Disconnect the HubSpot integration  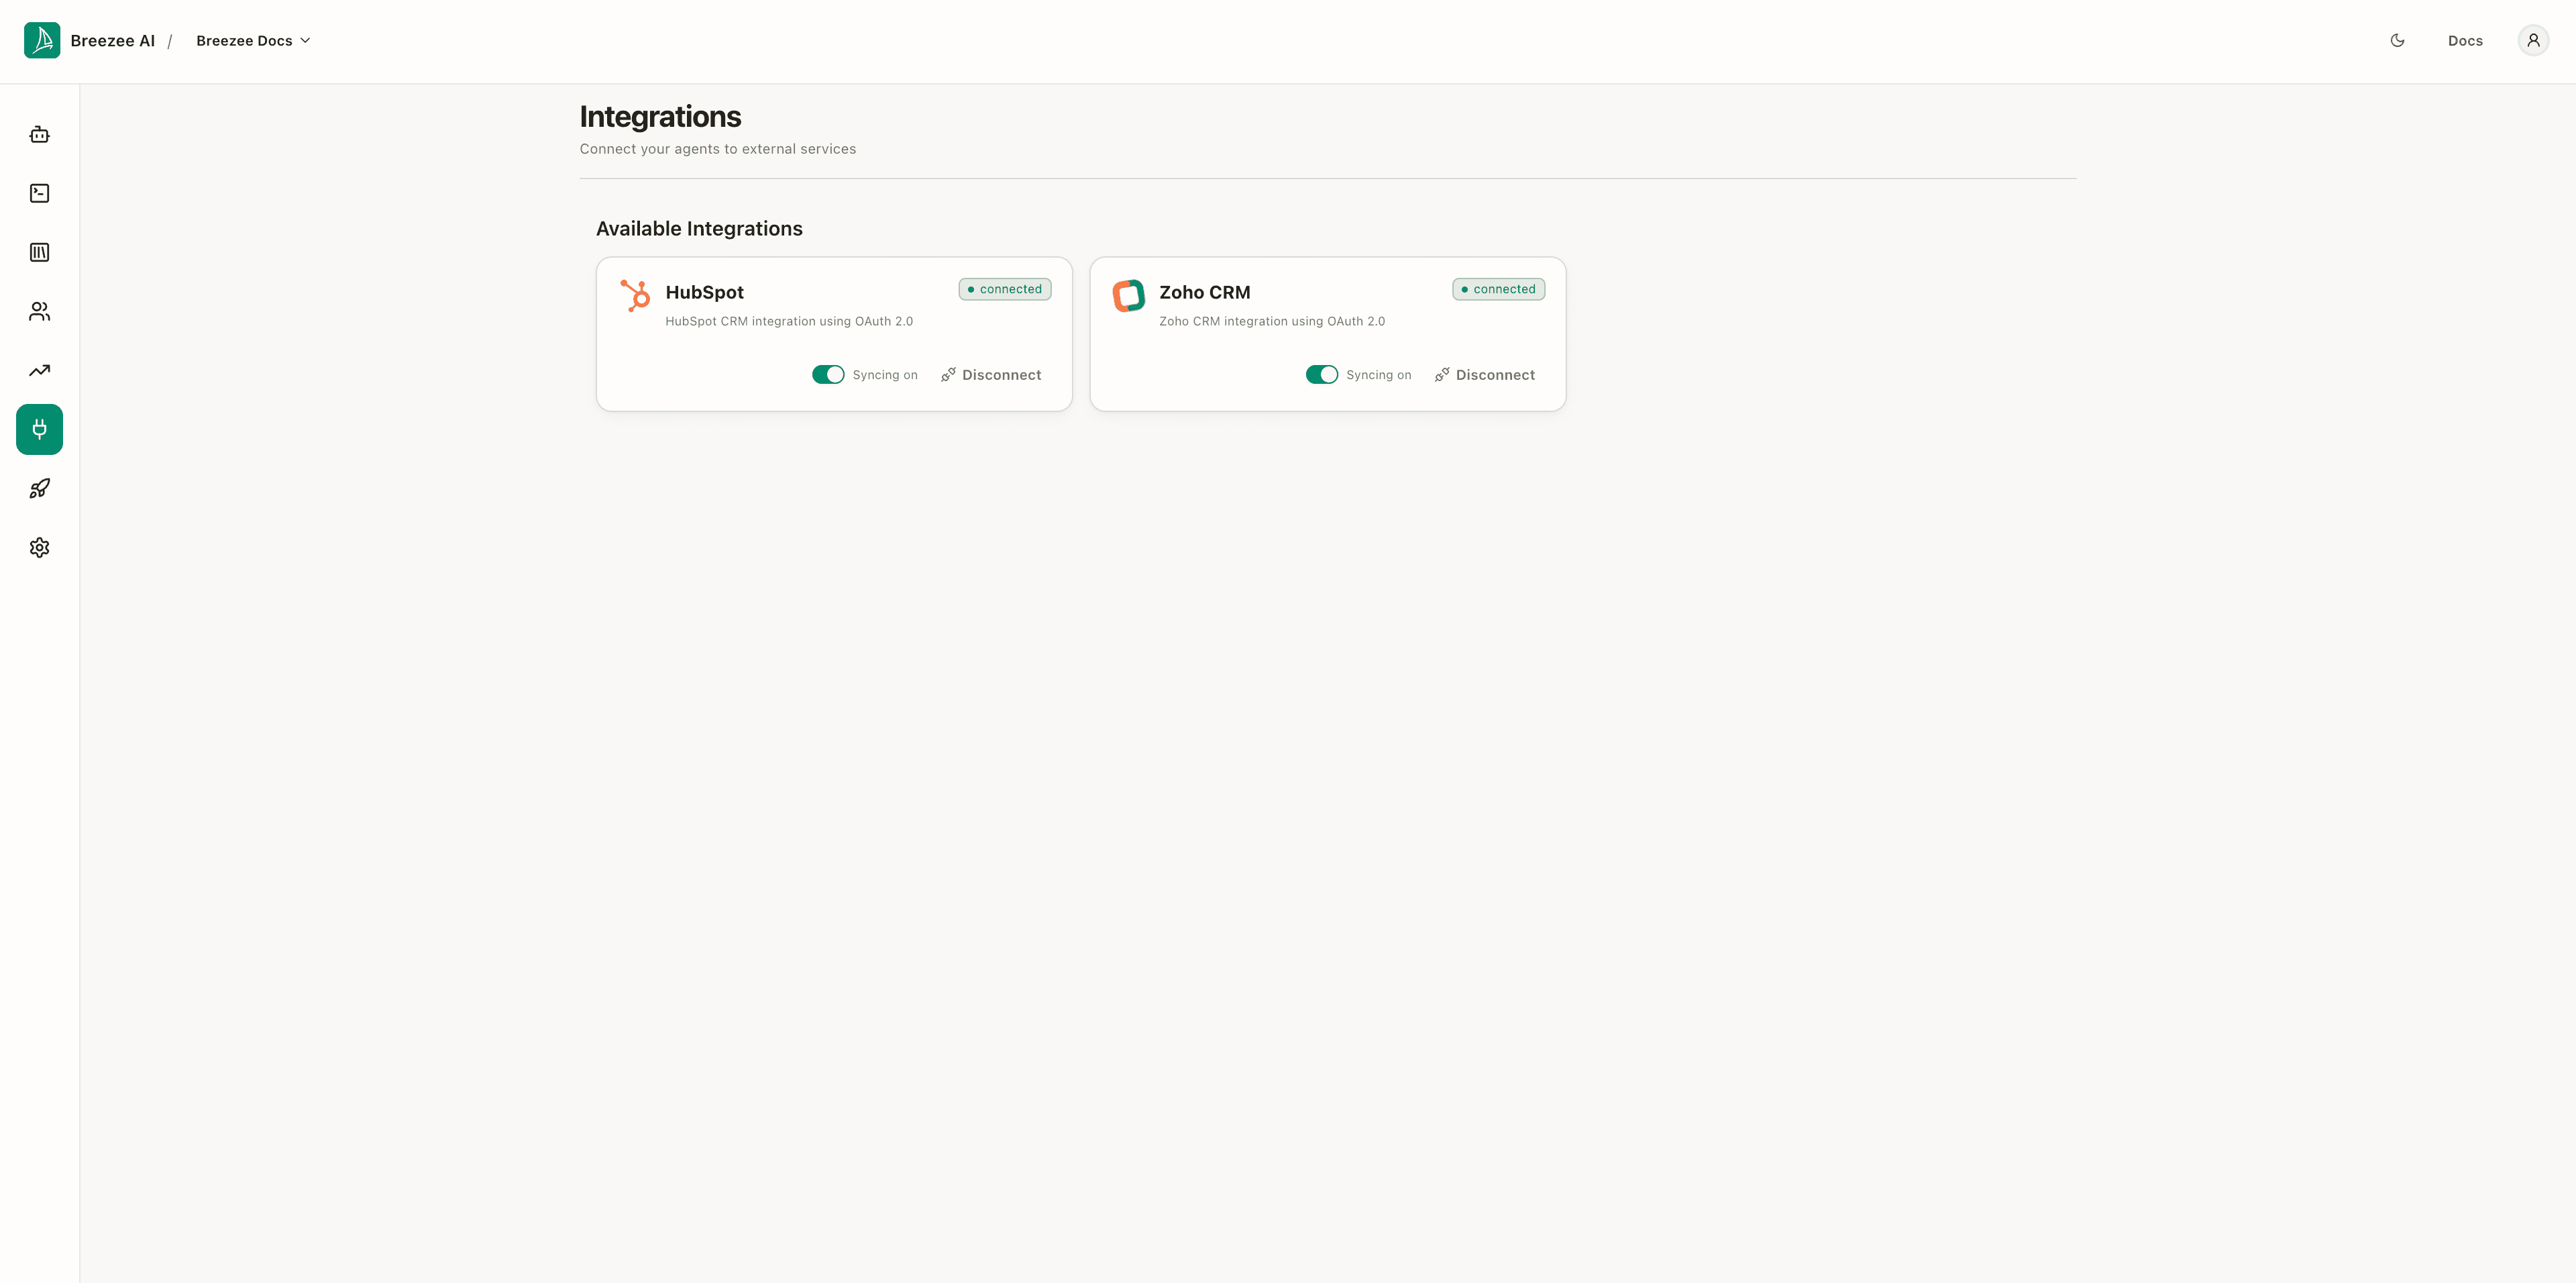pyautogui.click(x=991, y=374)
